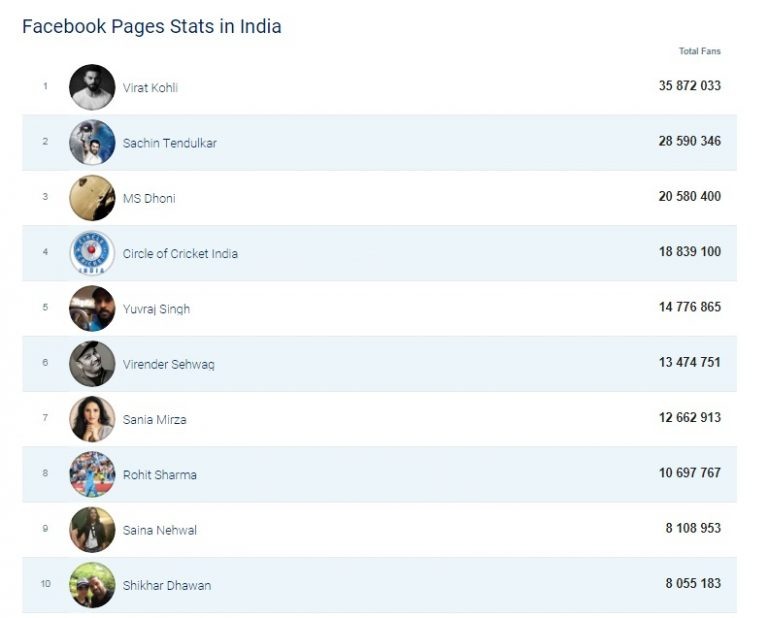Image resolution: width=768 pixels, height=618 pixels.
Task: Open the Circle of Cricket India name link
Action: point(180,254)
